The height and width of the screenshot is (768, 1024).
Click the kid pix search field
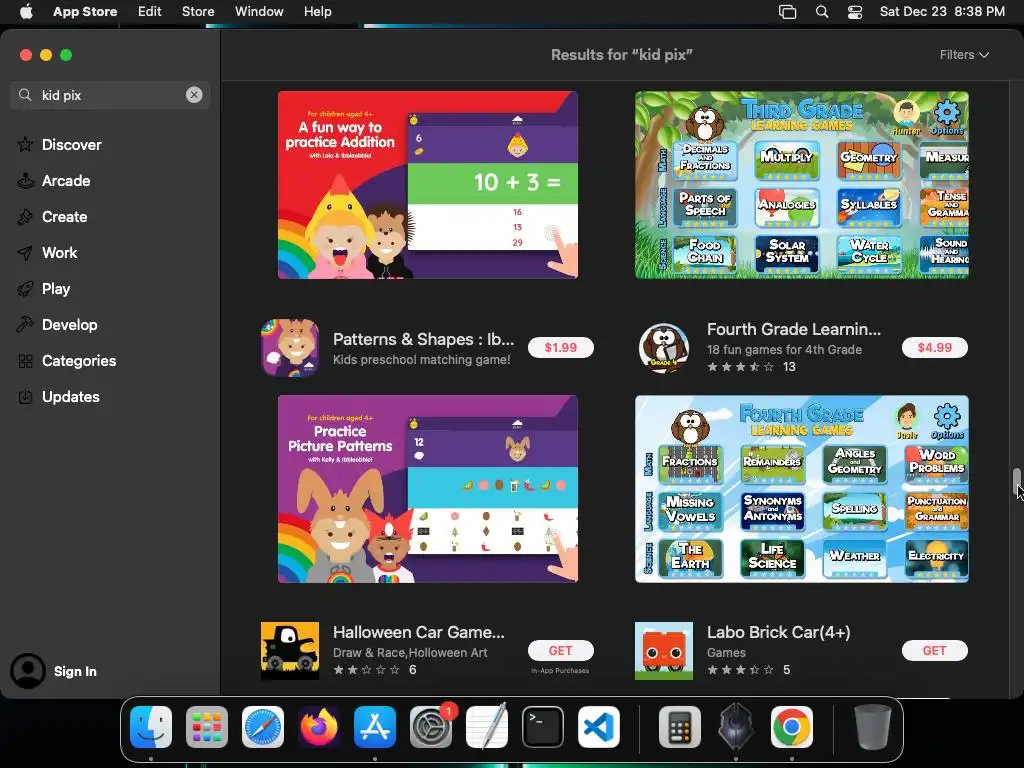[x=110, y=95]
